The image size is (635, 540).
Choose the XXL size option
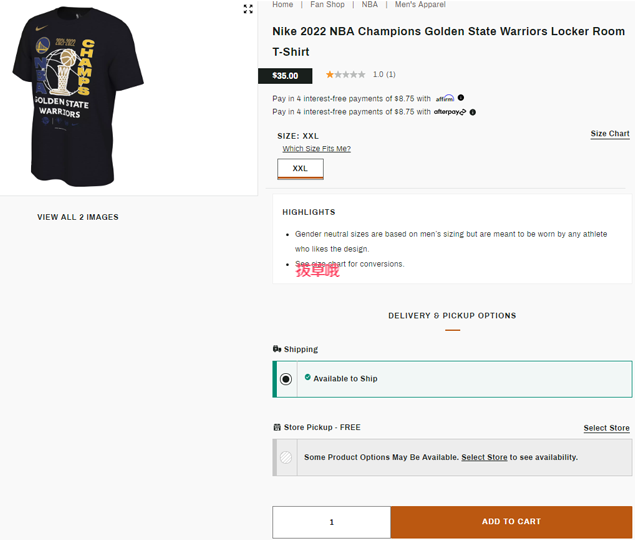coord(300,169)
